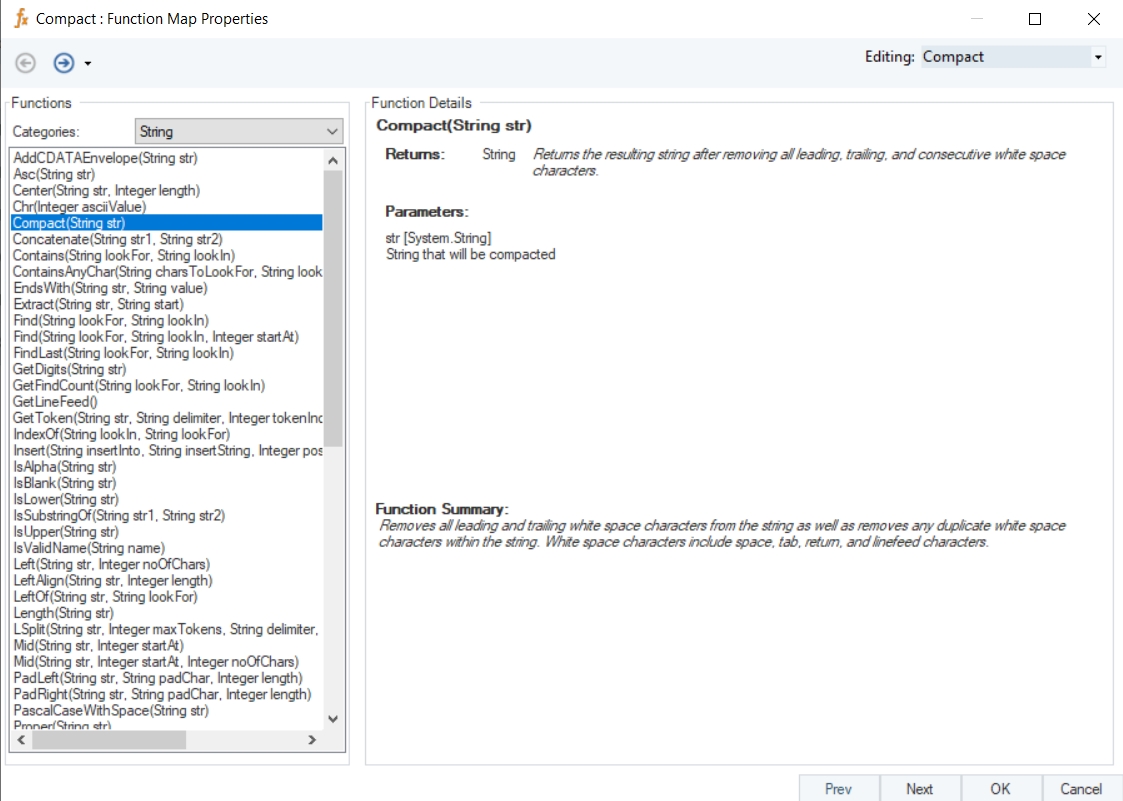Click the horizontal scrollbar thumb
This screenshot has width=1123, height=801.
(110, 740)
